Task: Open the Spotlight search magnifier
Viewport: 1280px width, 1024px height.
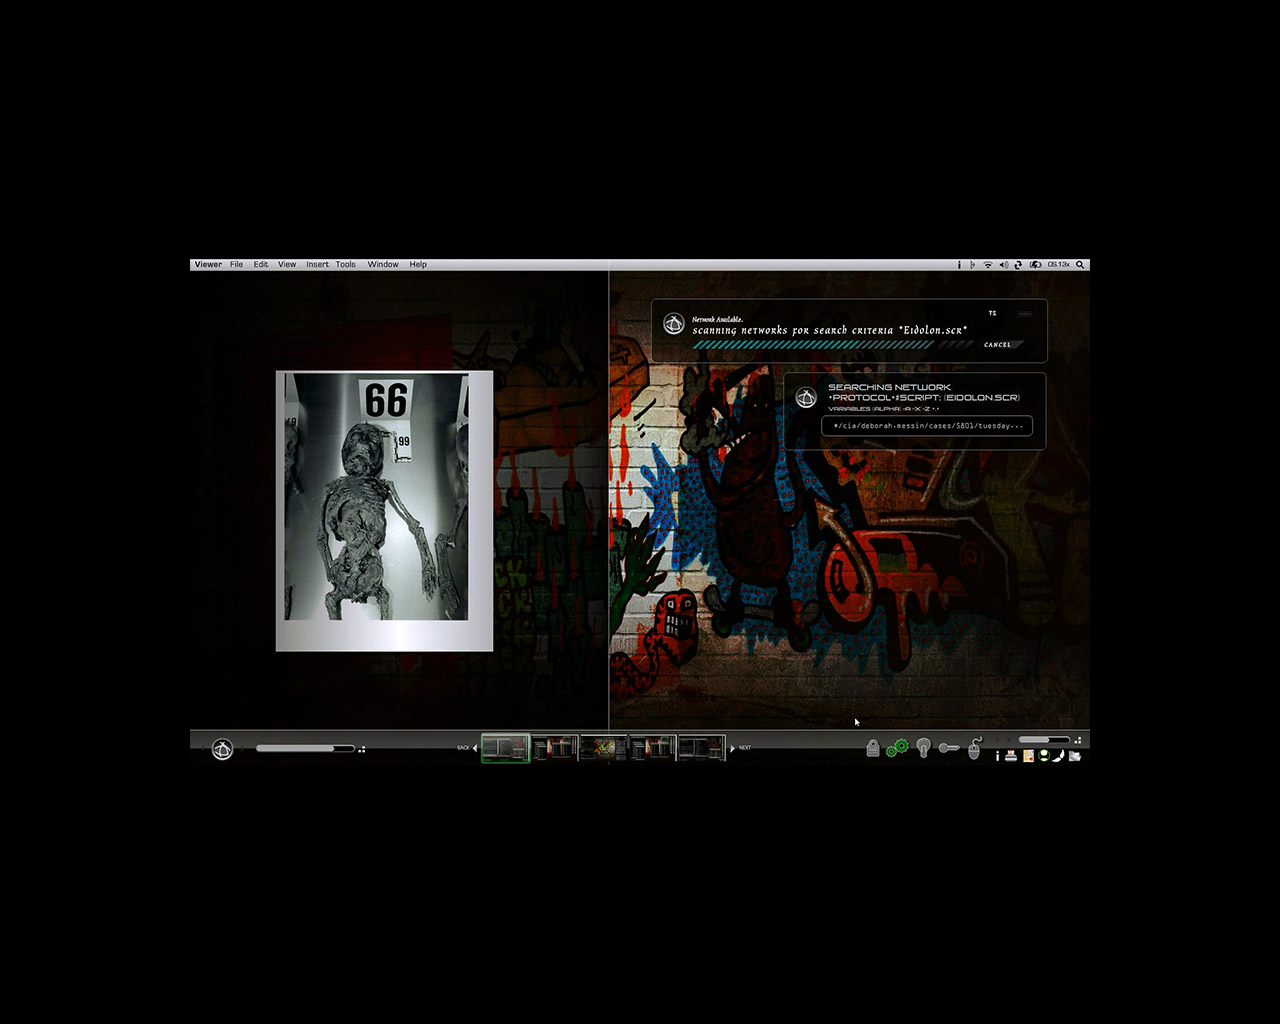Action: tap(1080, 265)
